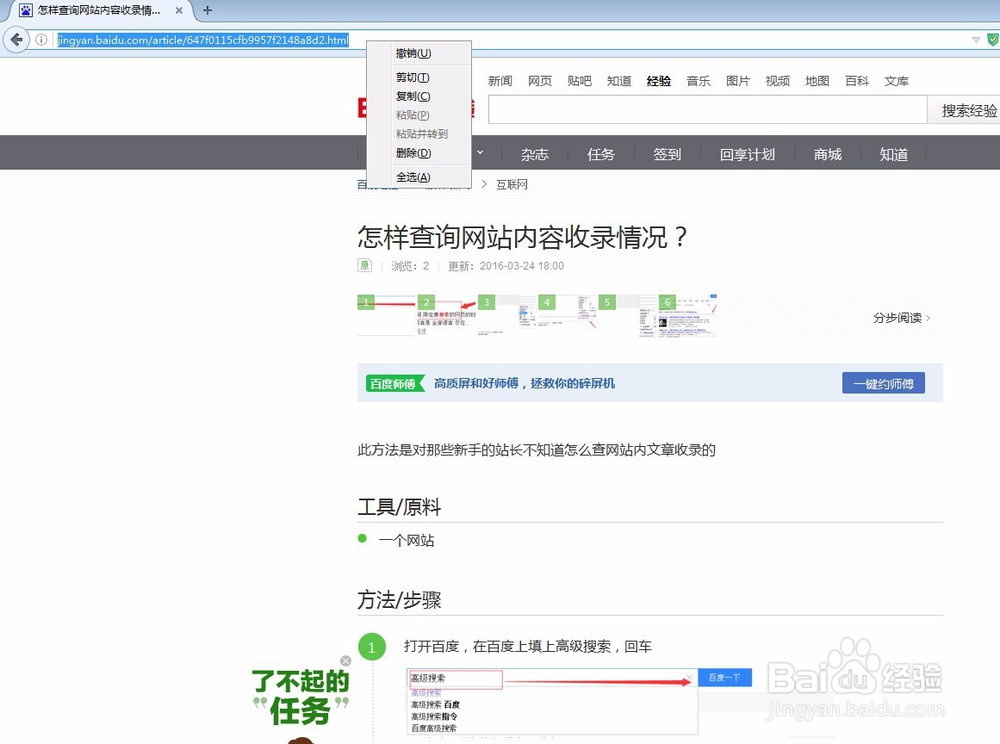Open the 新闻 link in Baidu top nav

[500, 81]
